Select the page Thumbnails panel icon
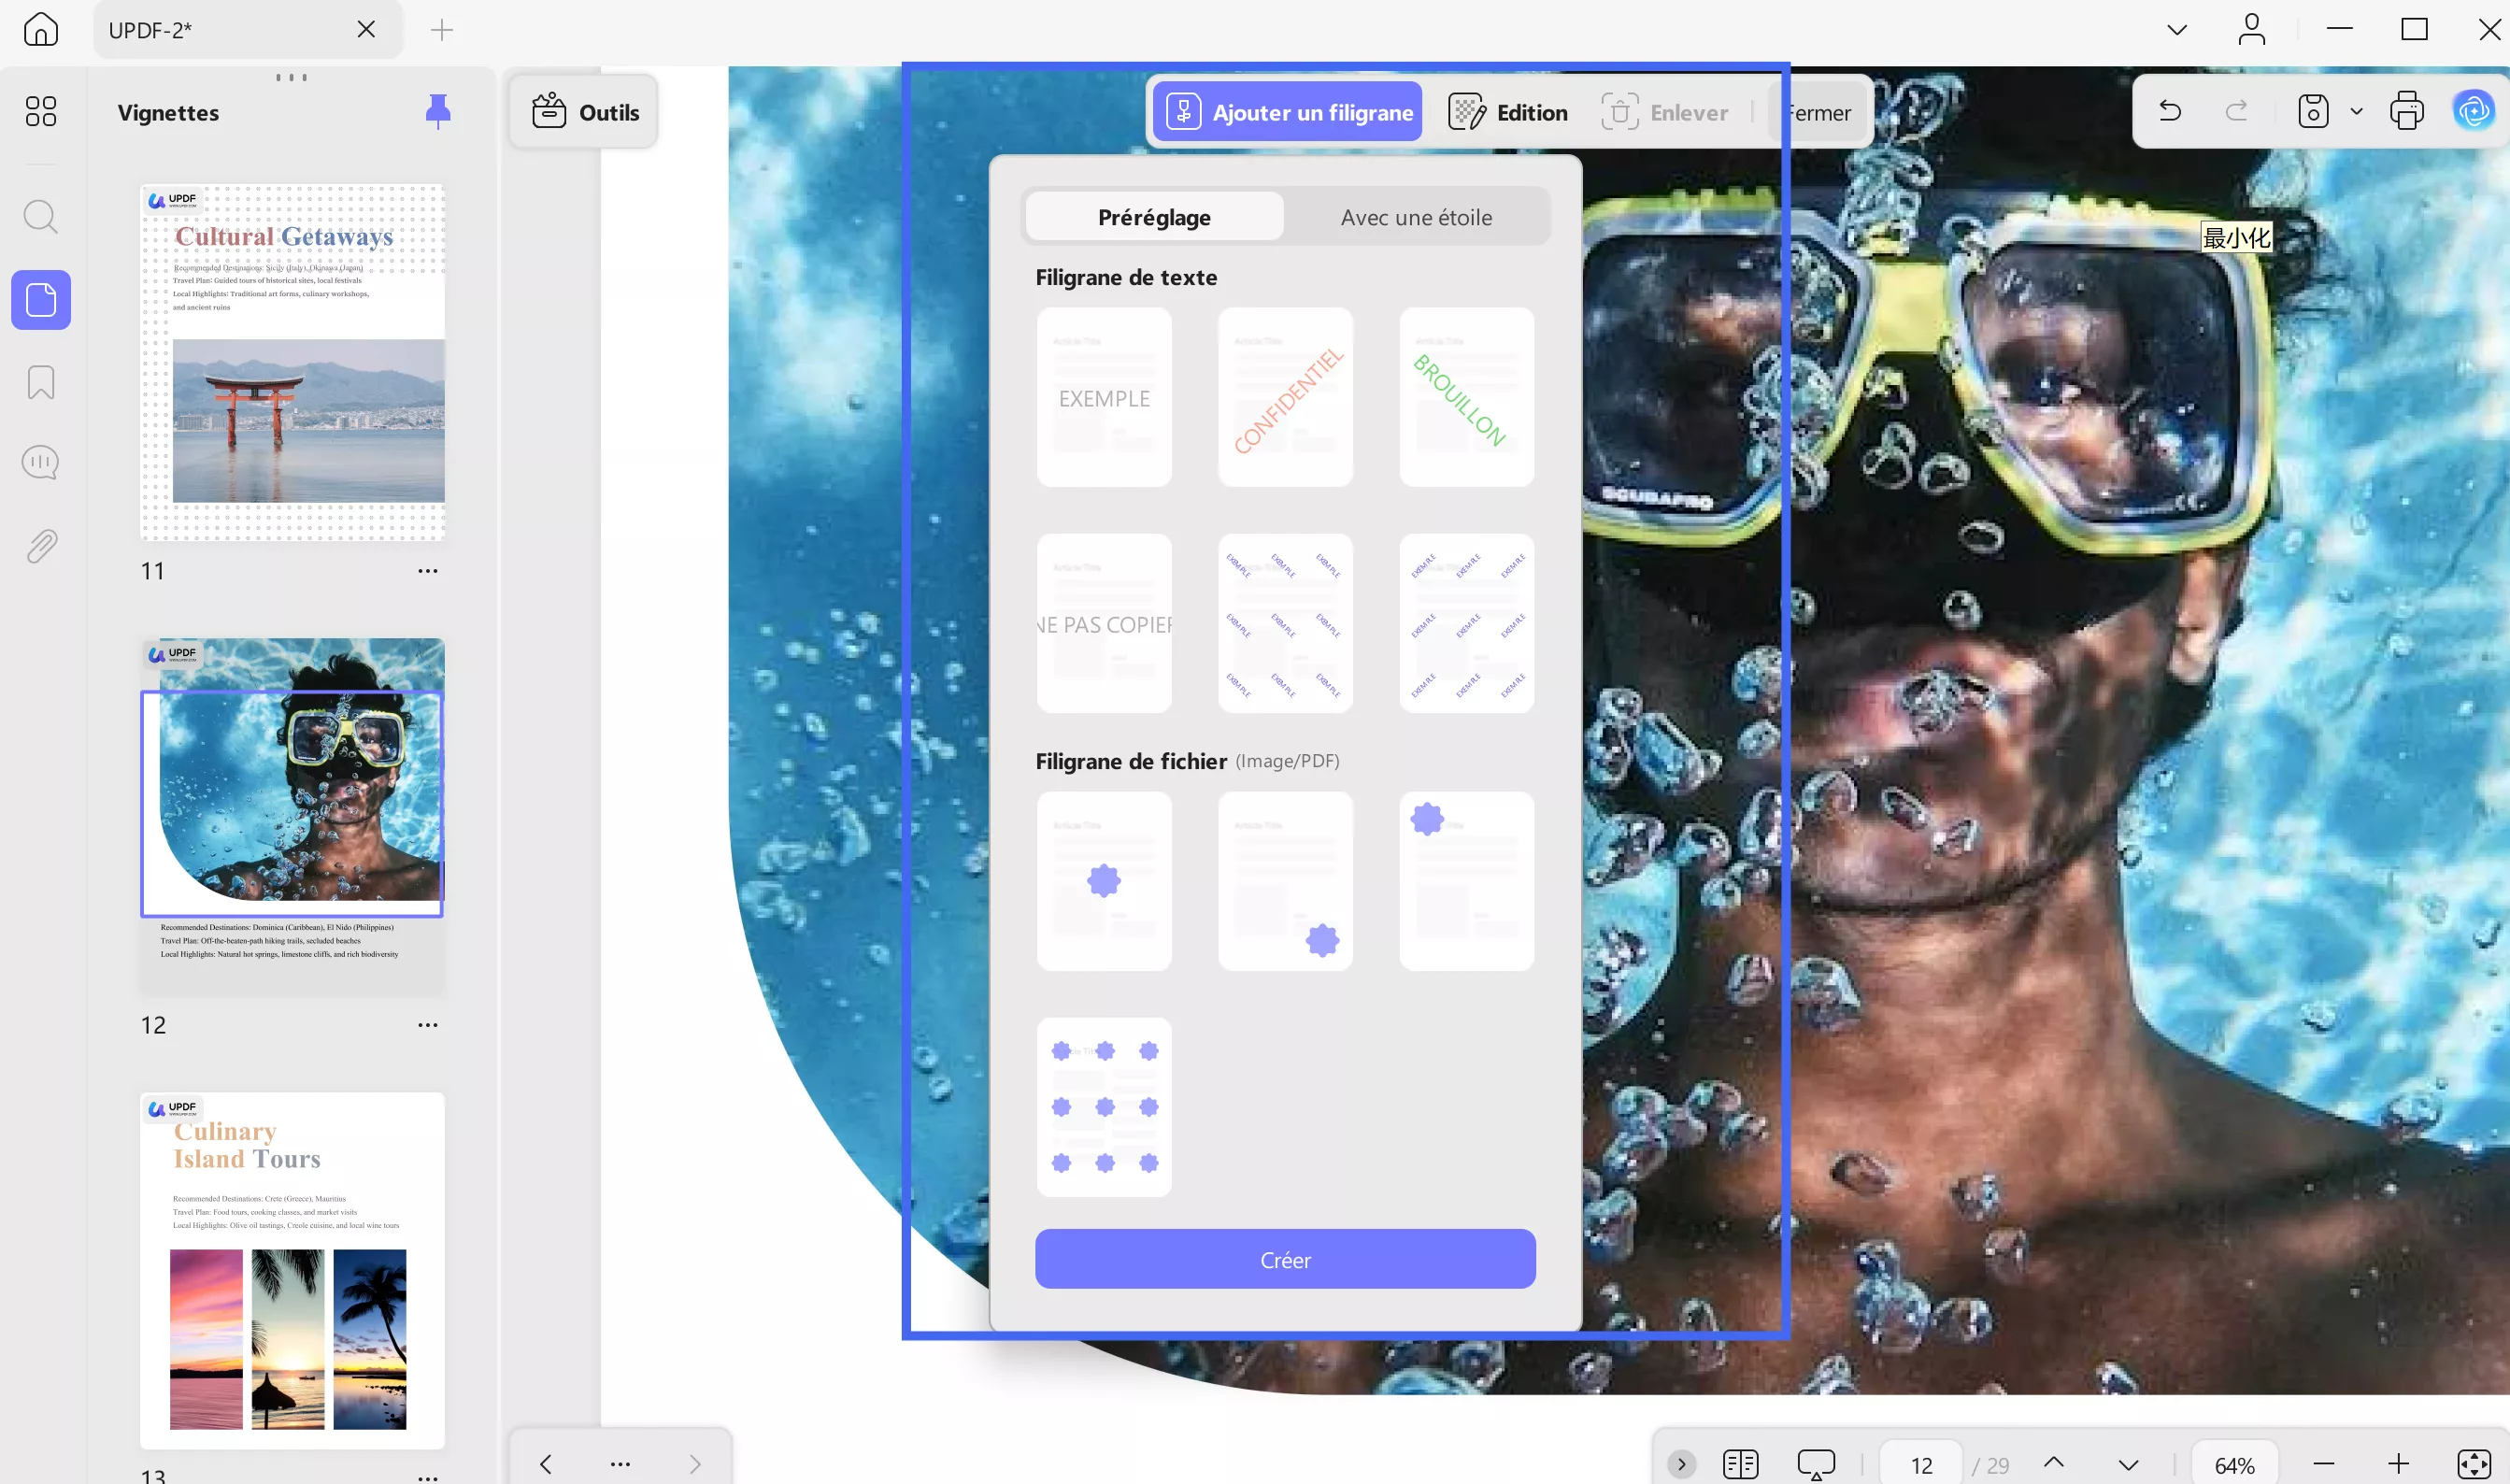2510x1484 pixels. click(41, 299)
